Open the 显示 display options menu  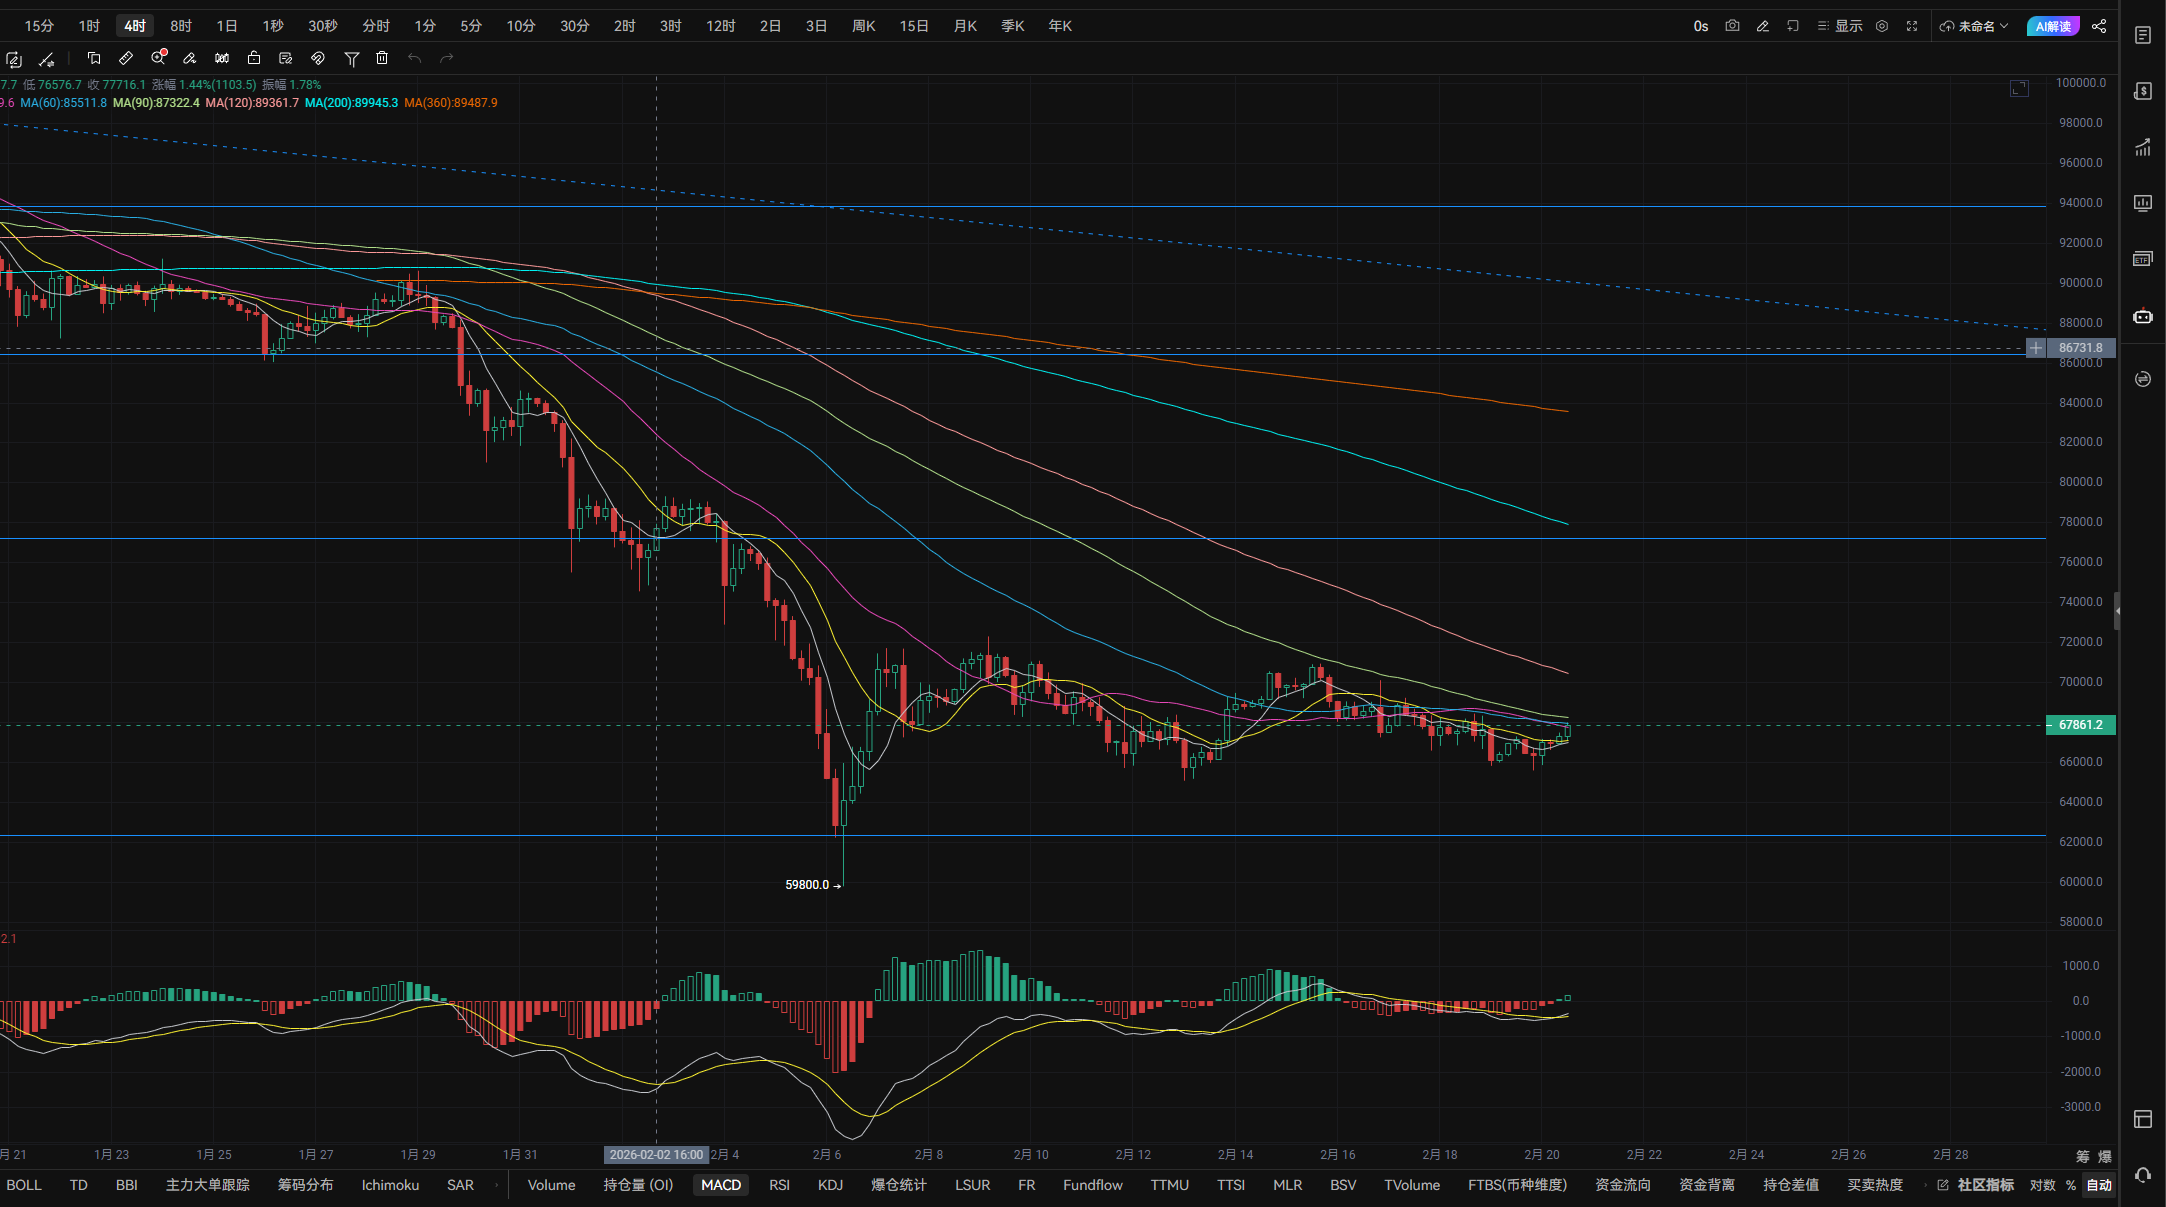[1840, 26]
